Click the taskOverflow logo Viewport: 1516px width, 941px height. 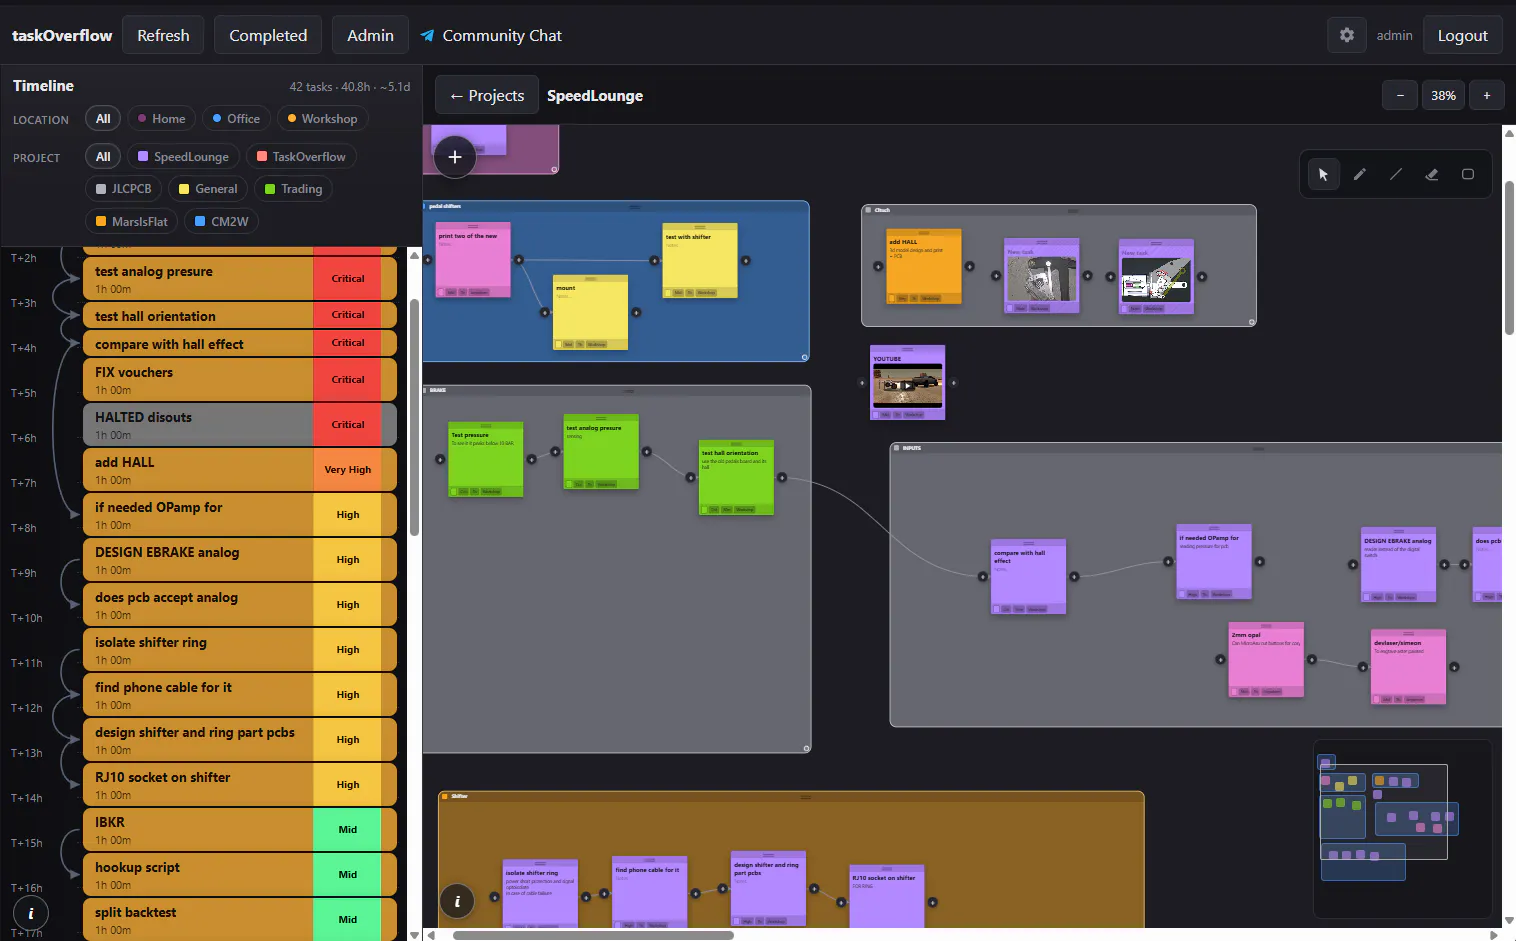pos(62,35)
